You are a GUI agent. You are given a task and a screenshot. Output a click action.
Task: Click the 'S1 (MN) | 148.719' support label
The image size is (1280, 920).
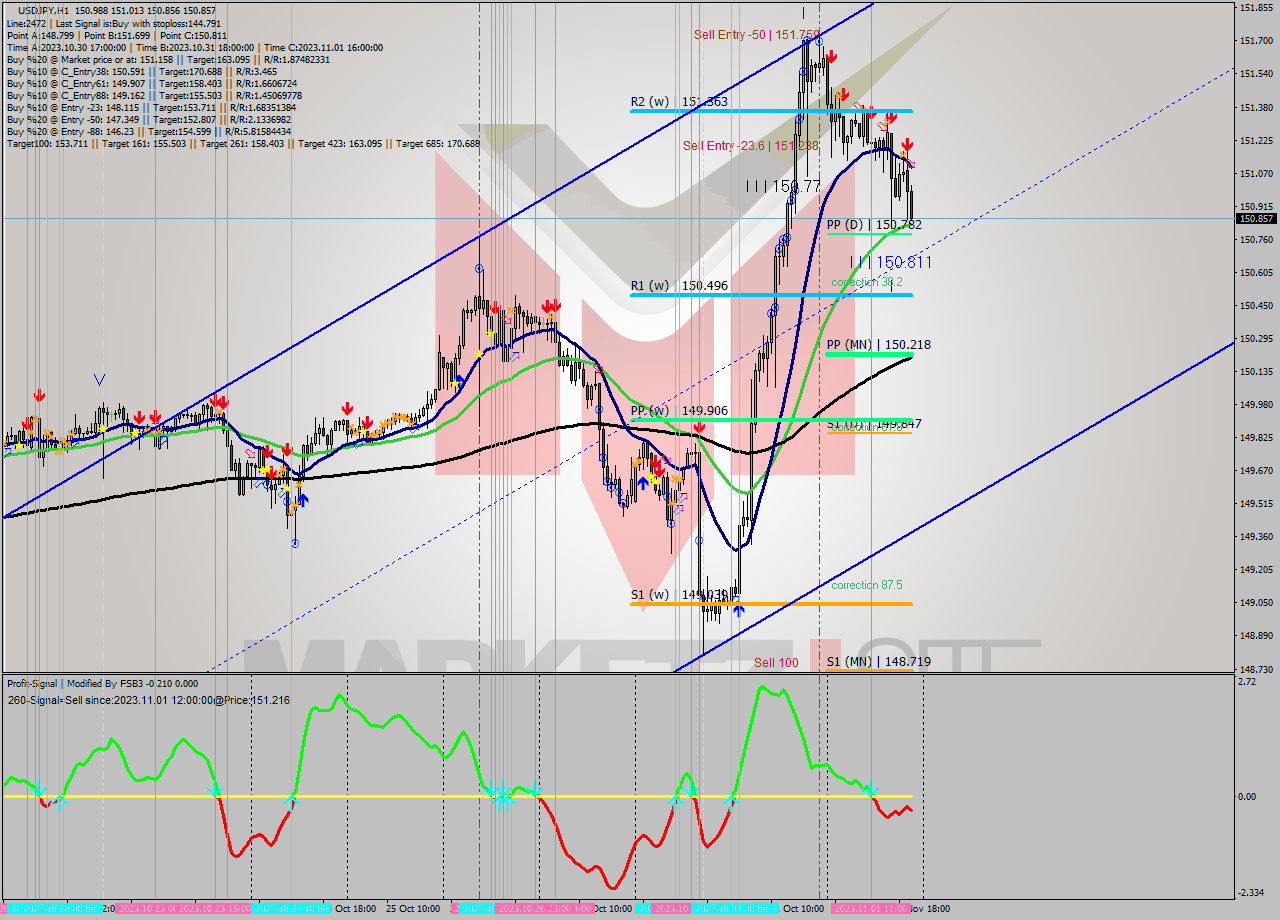tap(880, 662)
